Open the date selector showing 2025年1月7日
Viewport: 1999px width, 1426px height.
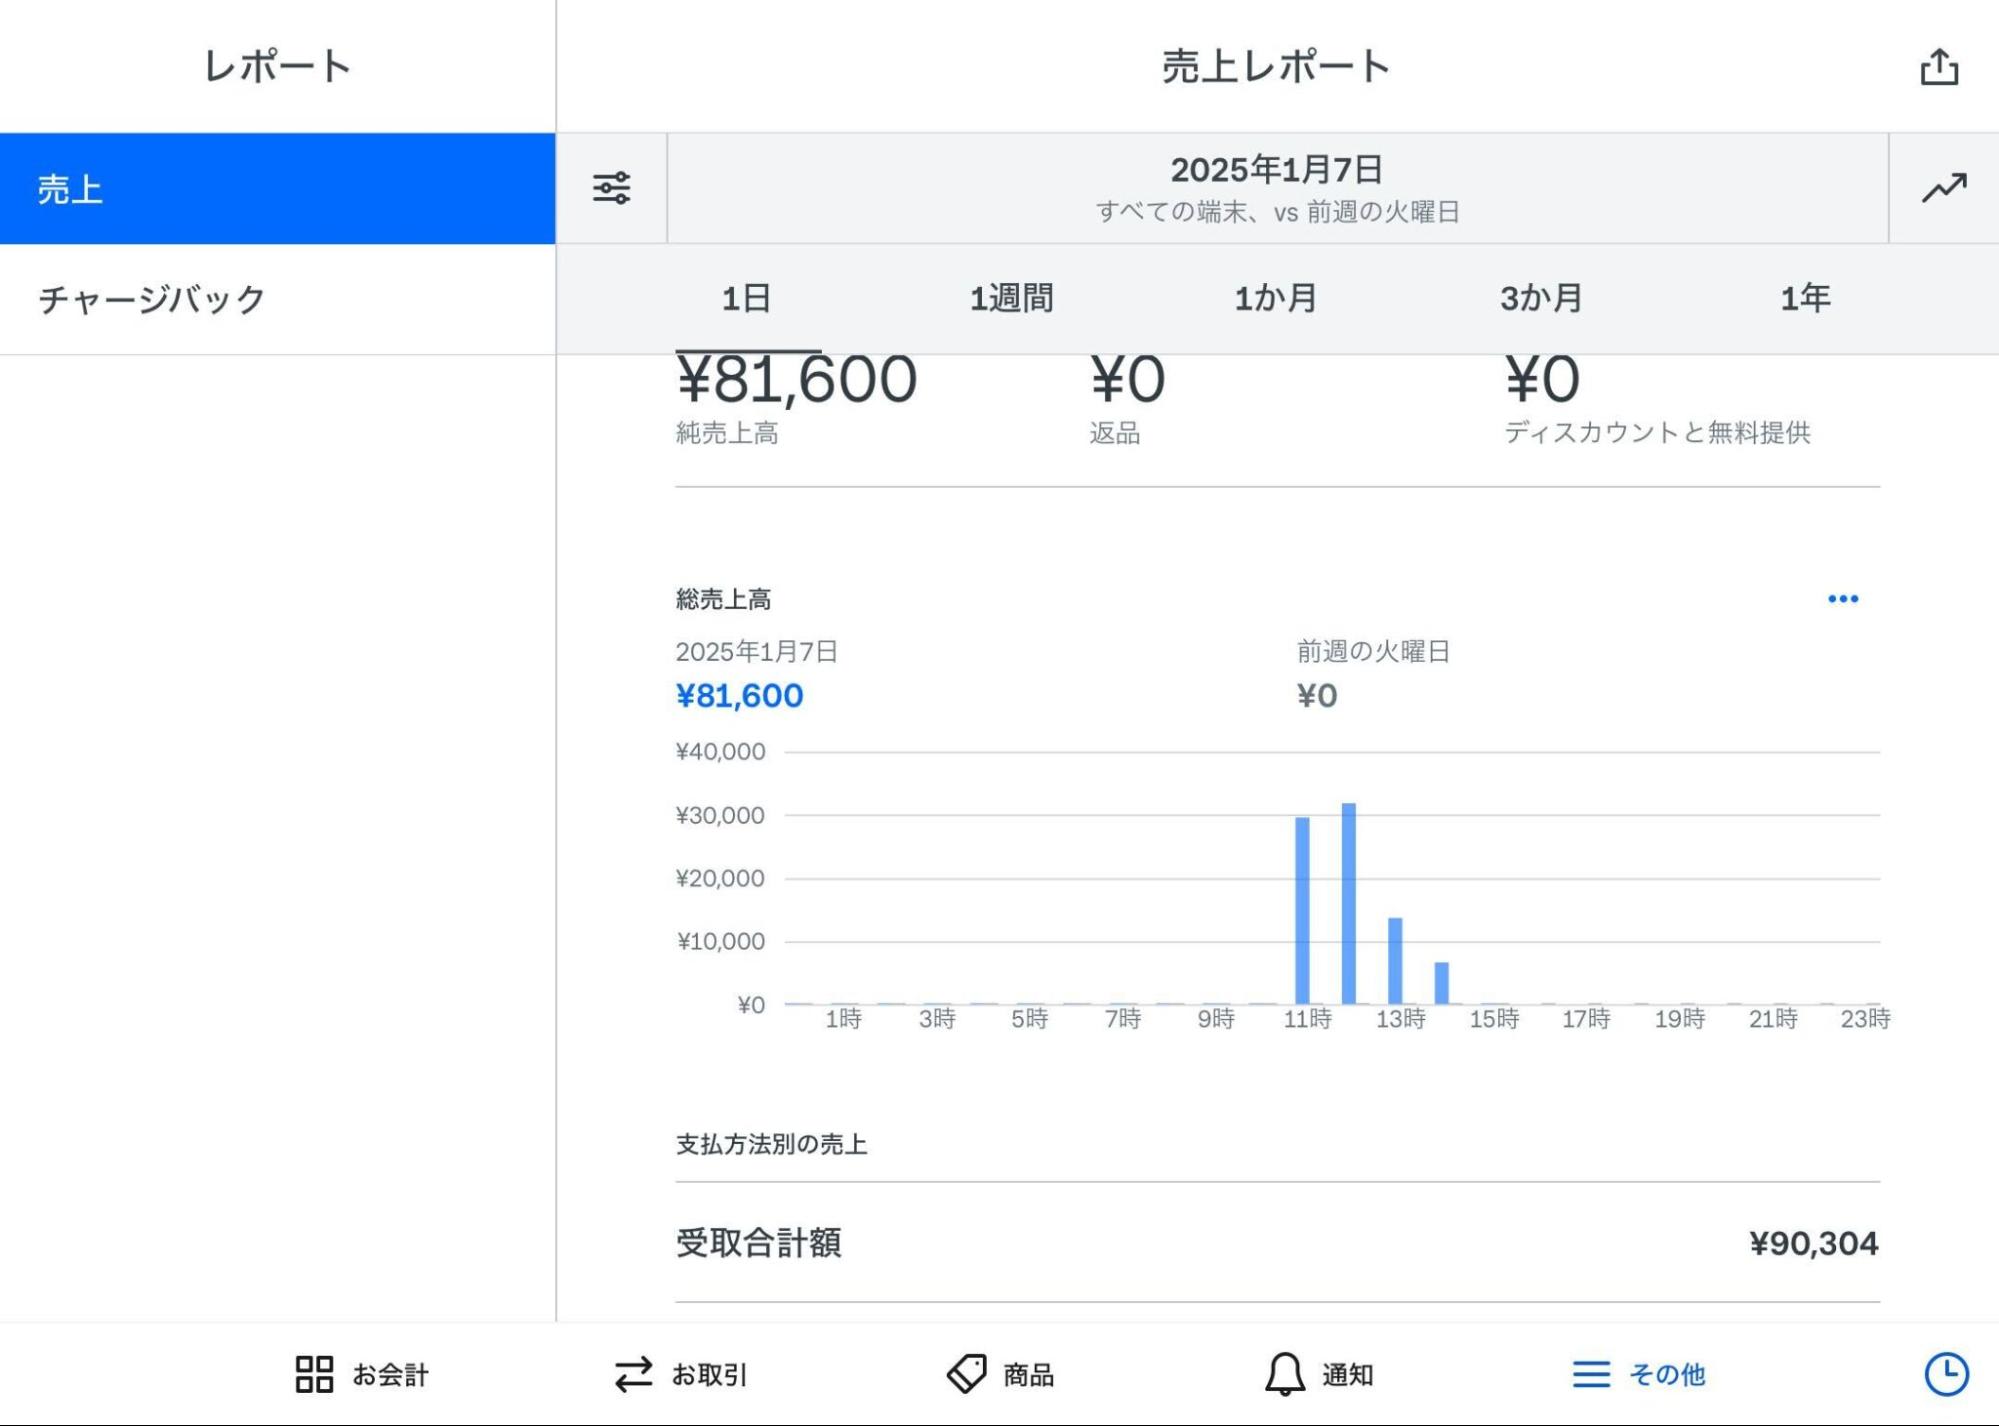click(x=1274, y=187)
